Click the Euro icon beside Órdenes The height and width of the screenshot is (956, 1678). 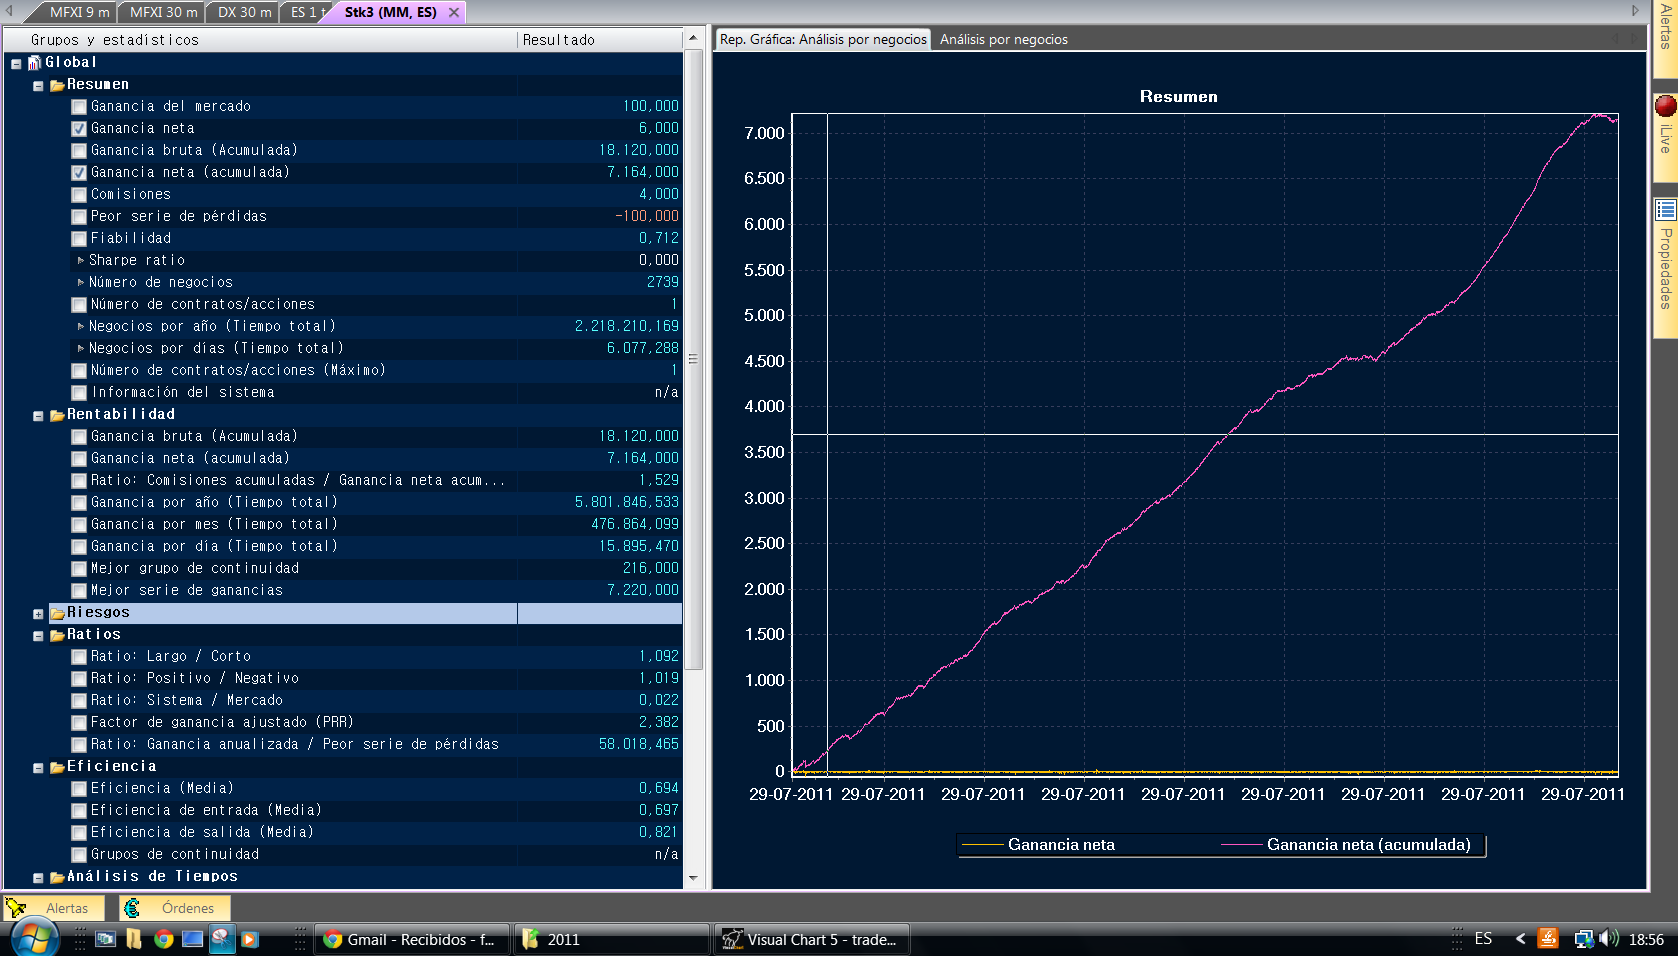(133, 908)
